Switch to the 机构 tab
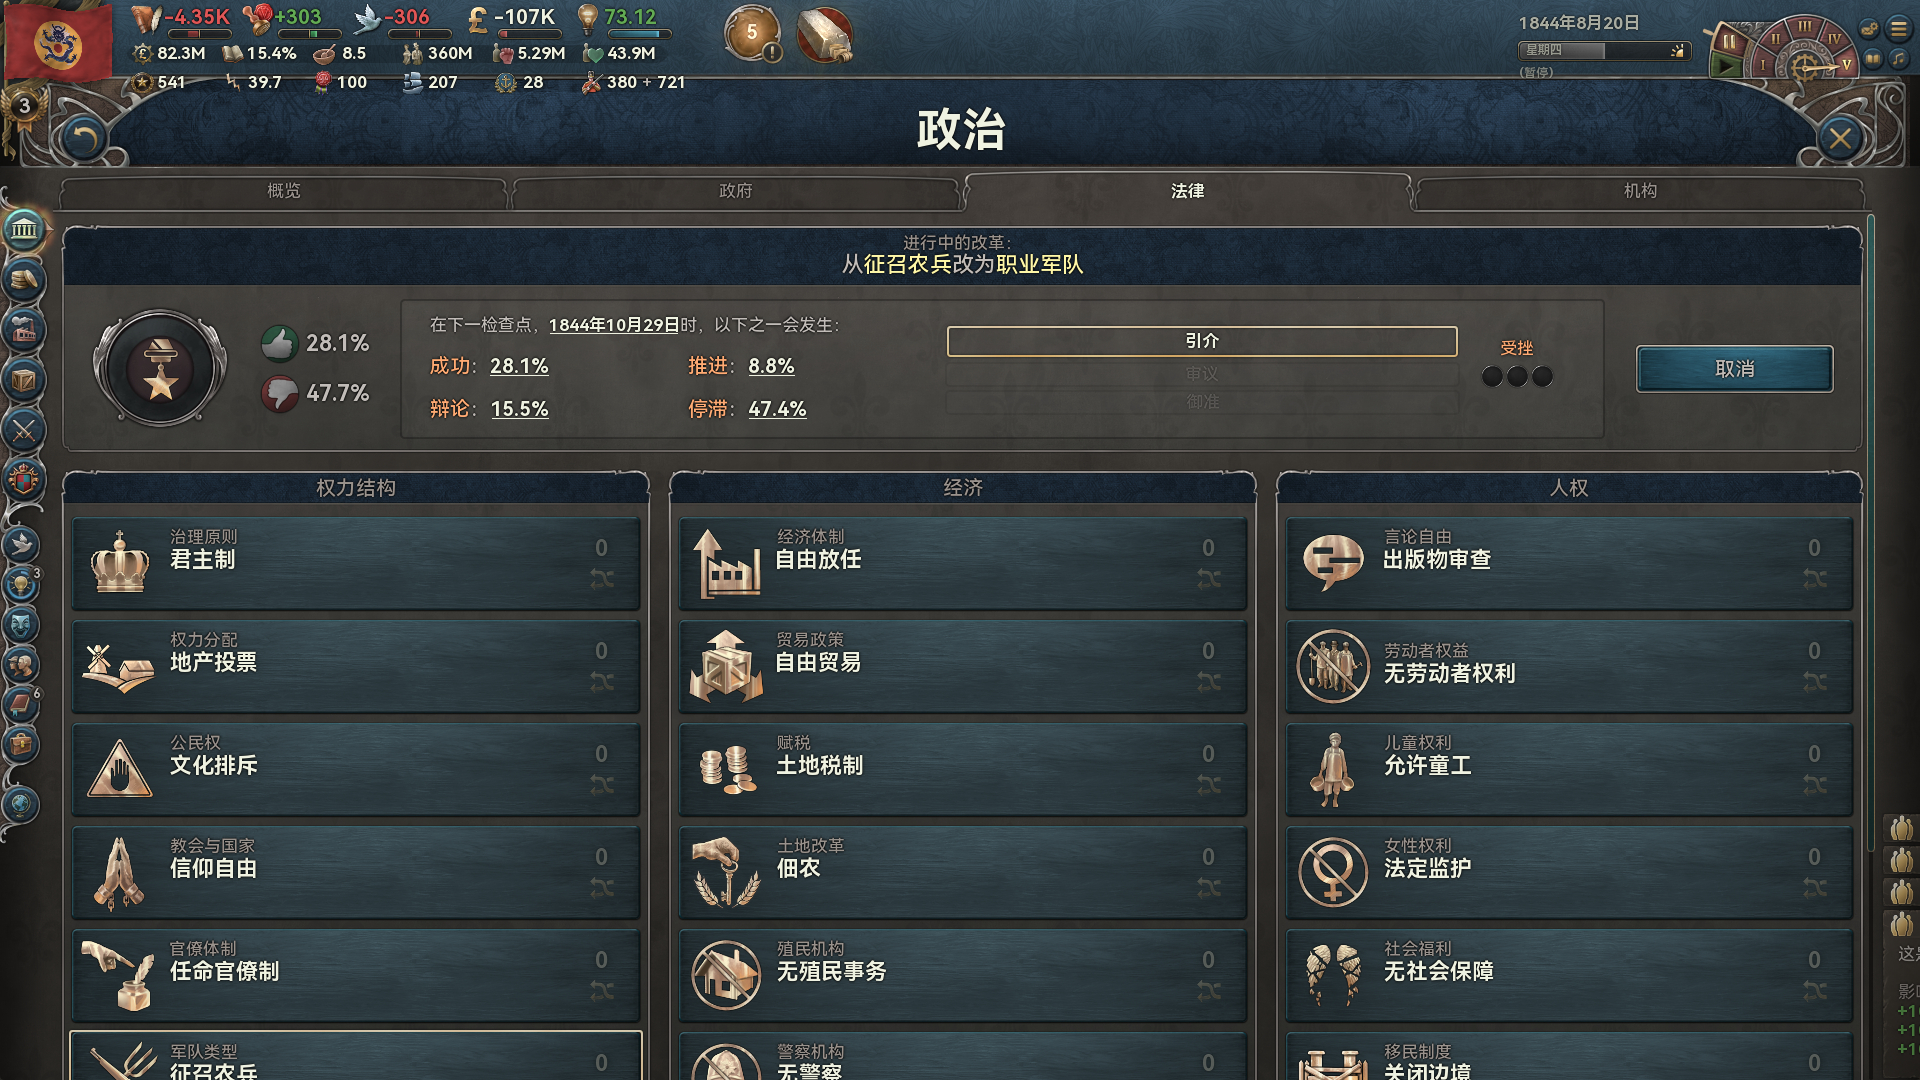Screen dimensions: 1920x1080 point(1640,191)
